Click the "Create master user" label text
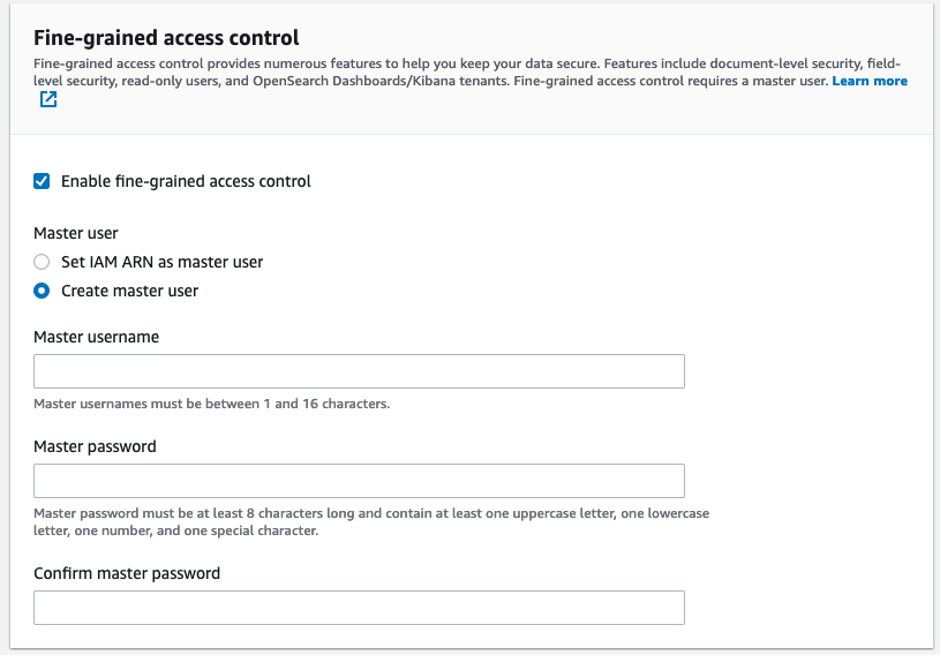Viewport: 941px width, 656px height. pos(130,291)
